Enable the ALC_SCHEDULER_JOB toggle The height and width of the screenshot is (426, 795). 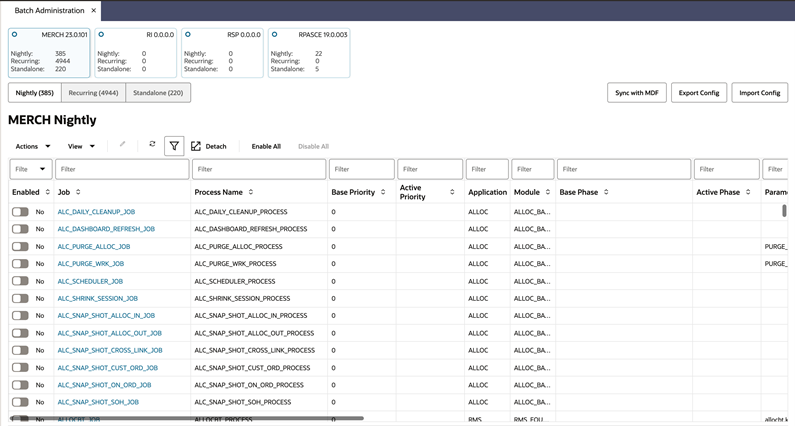coord(20,281)
